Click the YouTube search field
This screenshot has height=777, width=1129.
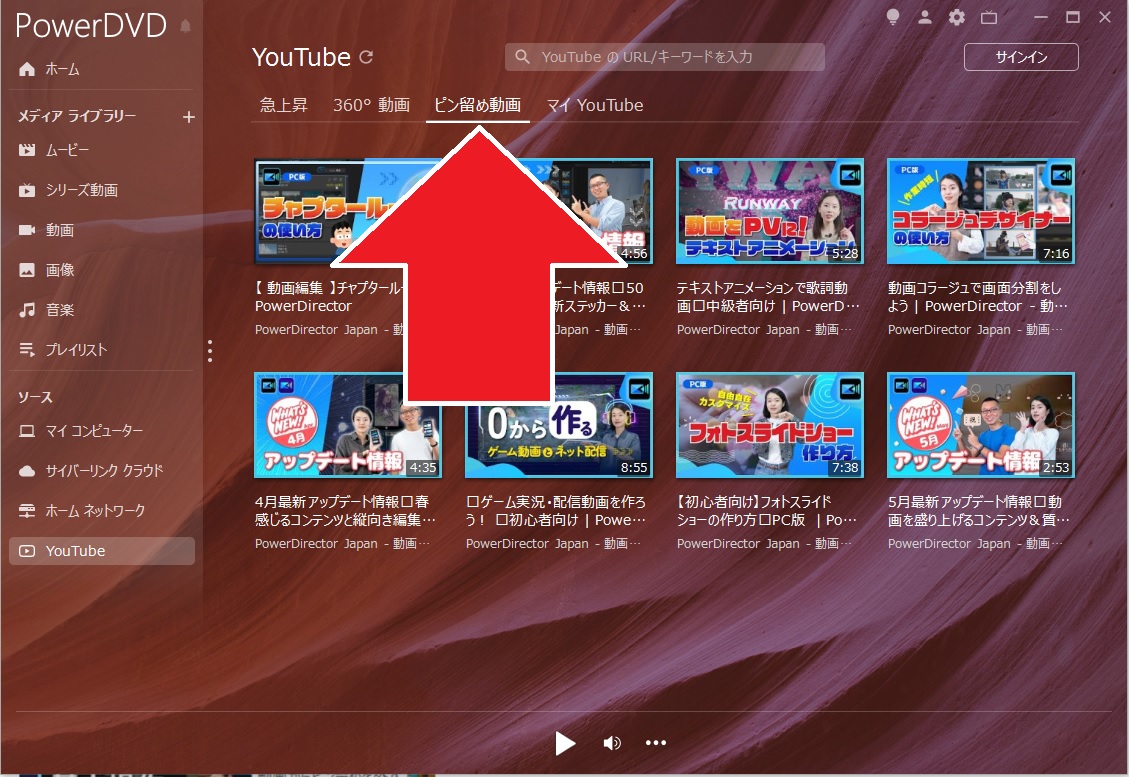[665, 57]
